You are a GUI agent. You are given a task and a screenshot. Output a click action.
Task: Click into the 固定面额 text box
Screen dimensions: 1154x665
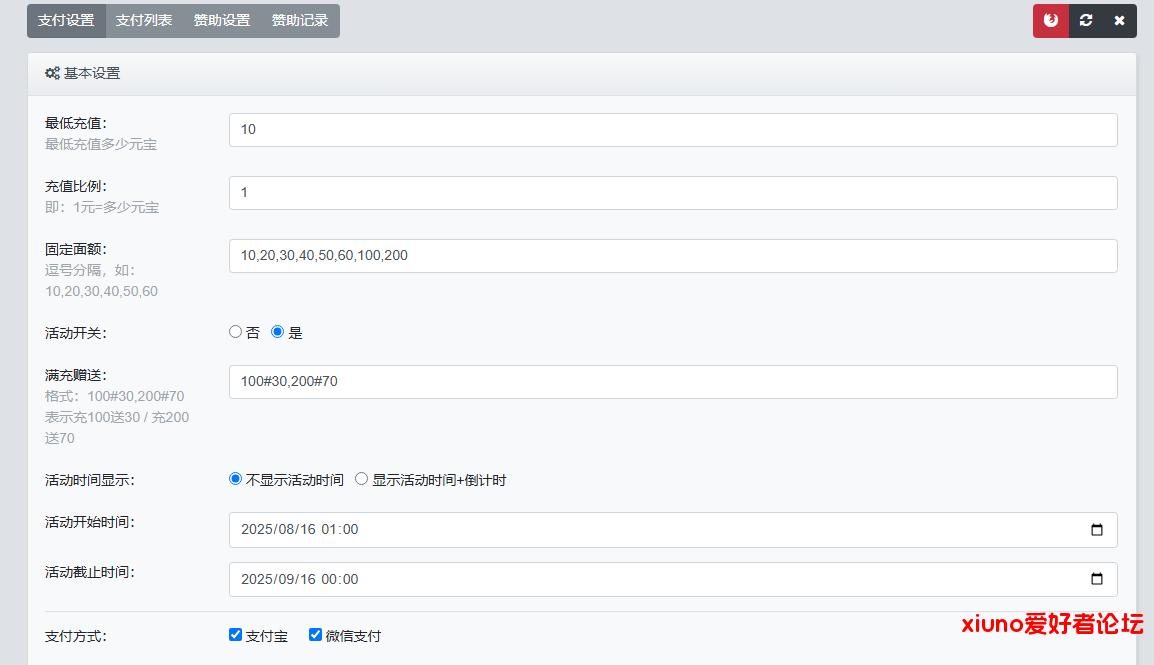(673, 256)
